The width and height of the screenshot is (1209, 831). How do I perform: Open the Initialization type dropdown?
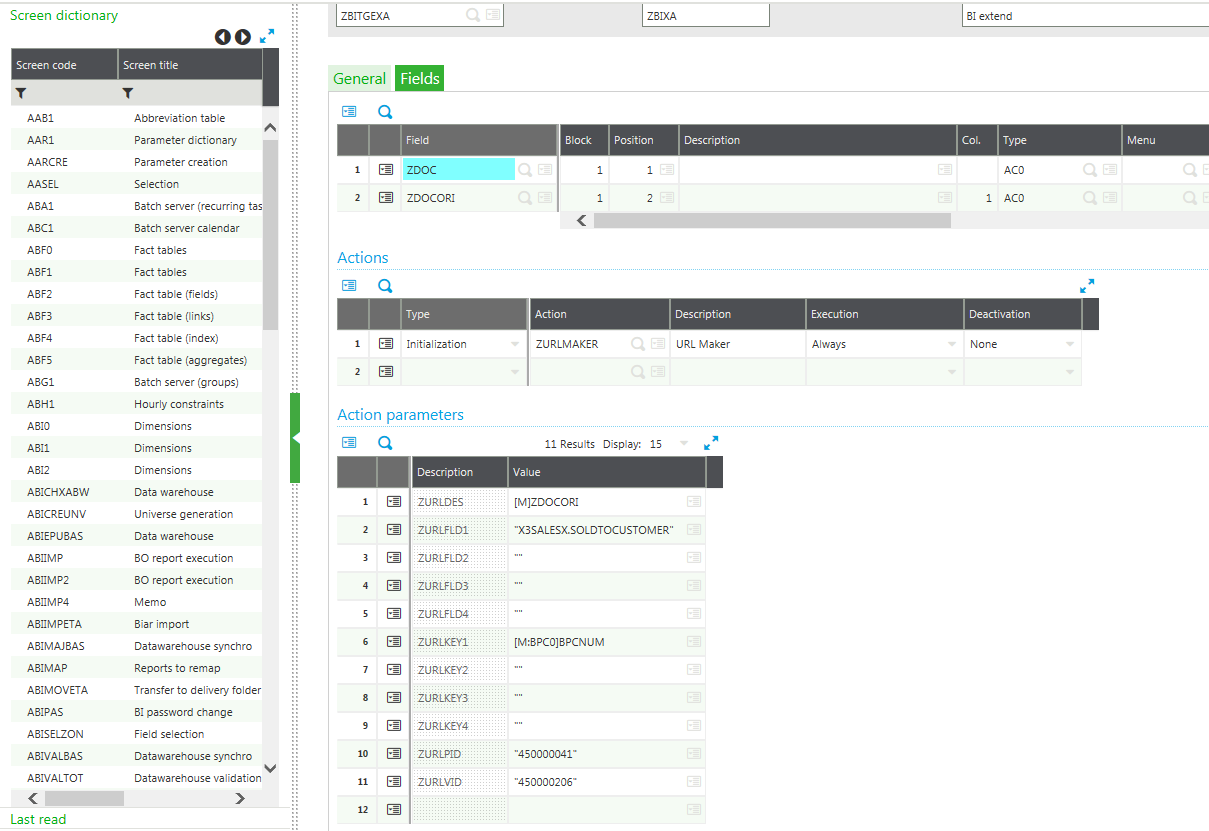(515, 344)
